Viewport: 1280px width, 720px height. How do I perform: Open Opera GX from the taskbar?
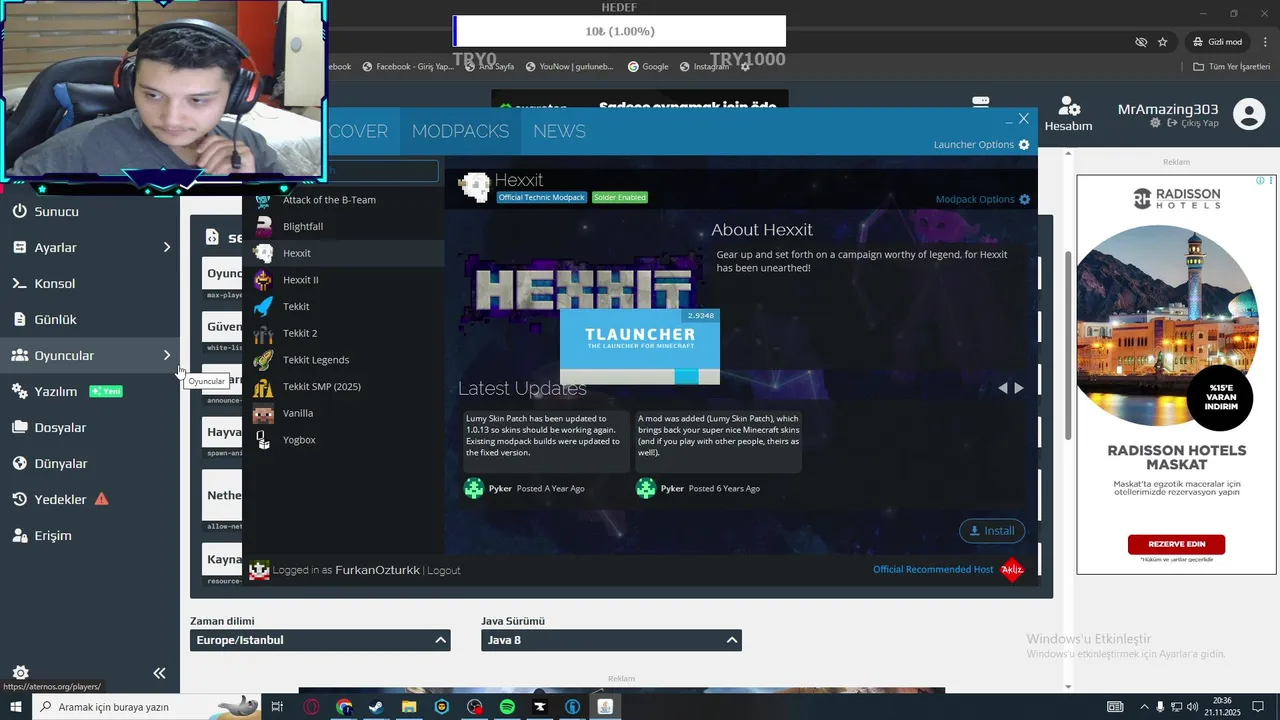[x=311, y=707]
